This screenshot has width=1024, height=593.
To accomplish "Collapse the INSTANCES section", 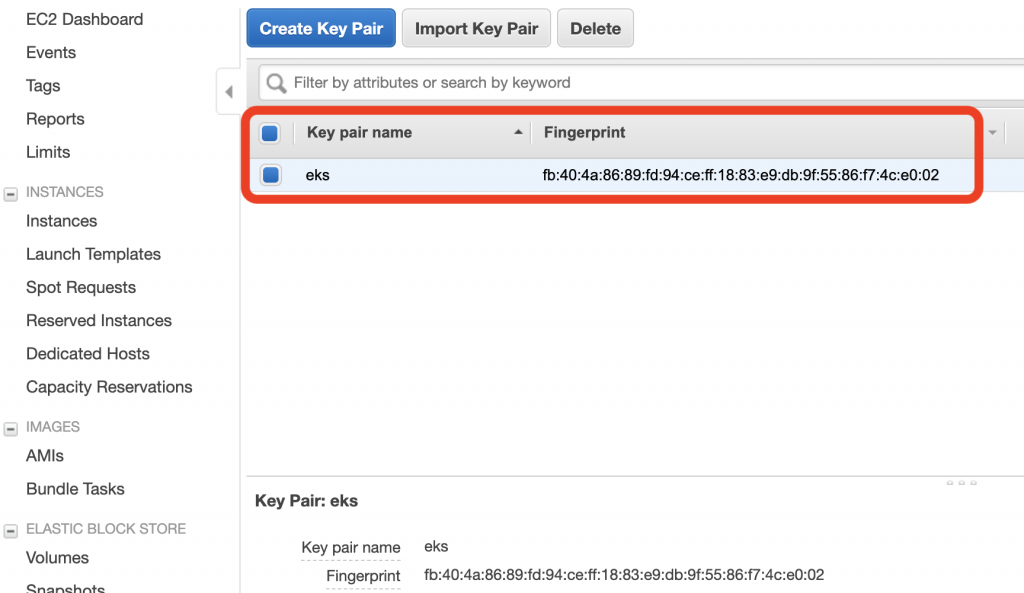I will (x=10, y=194).
